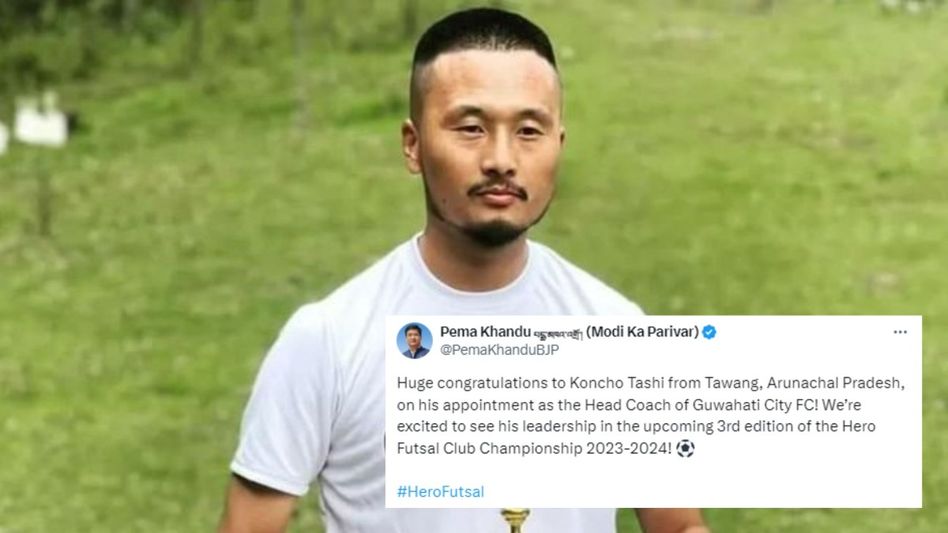
Task: Click the soccer ball emoji in the tweet
Action: 685,448
